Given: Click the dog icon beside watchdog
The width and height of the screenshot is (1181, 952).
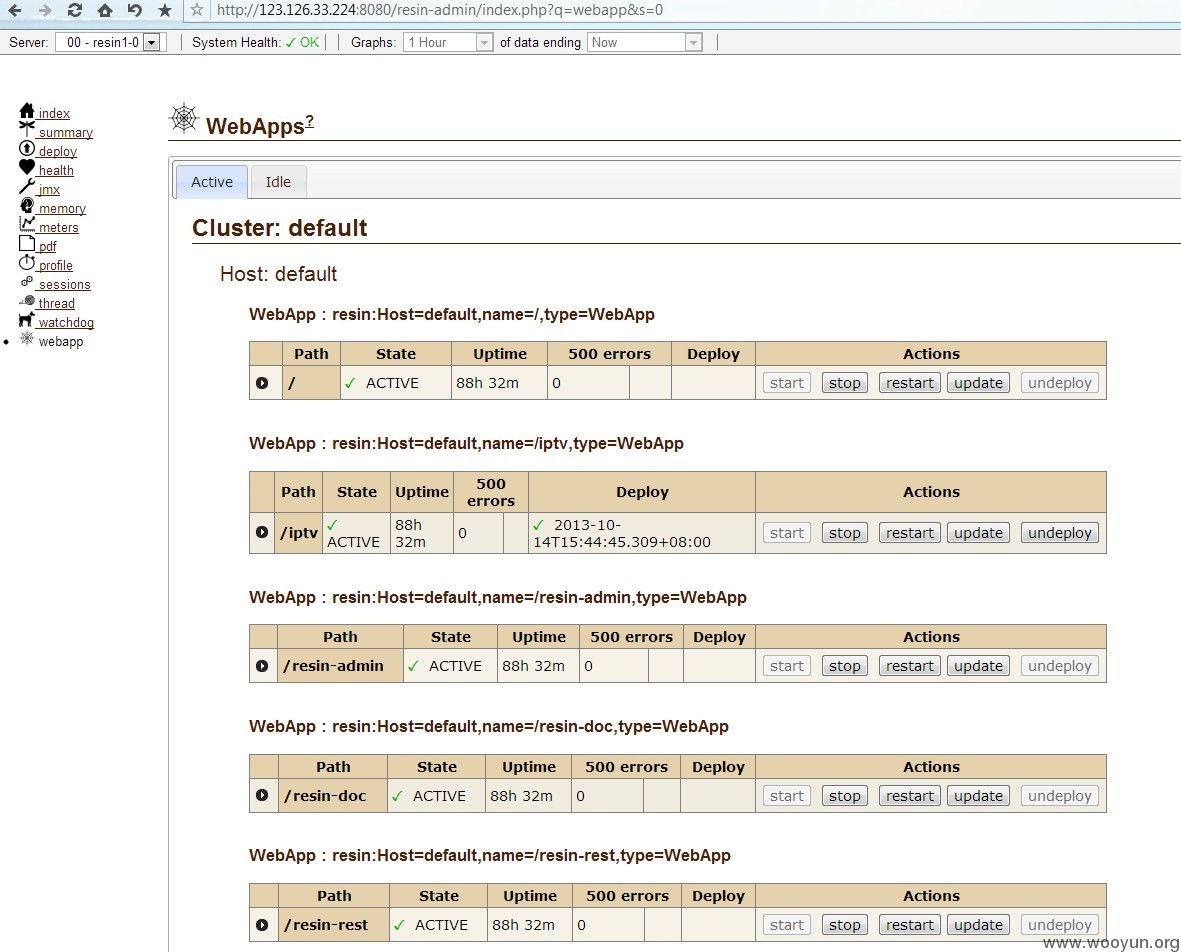Looking at the screenshot, I should coord(27,319).
